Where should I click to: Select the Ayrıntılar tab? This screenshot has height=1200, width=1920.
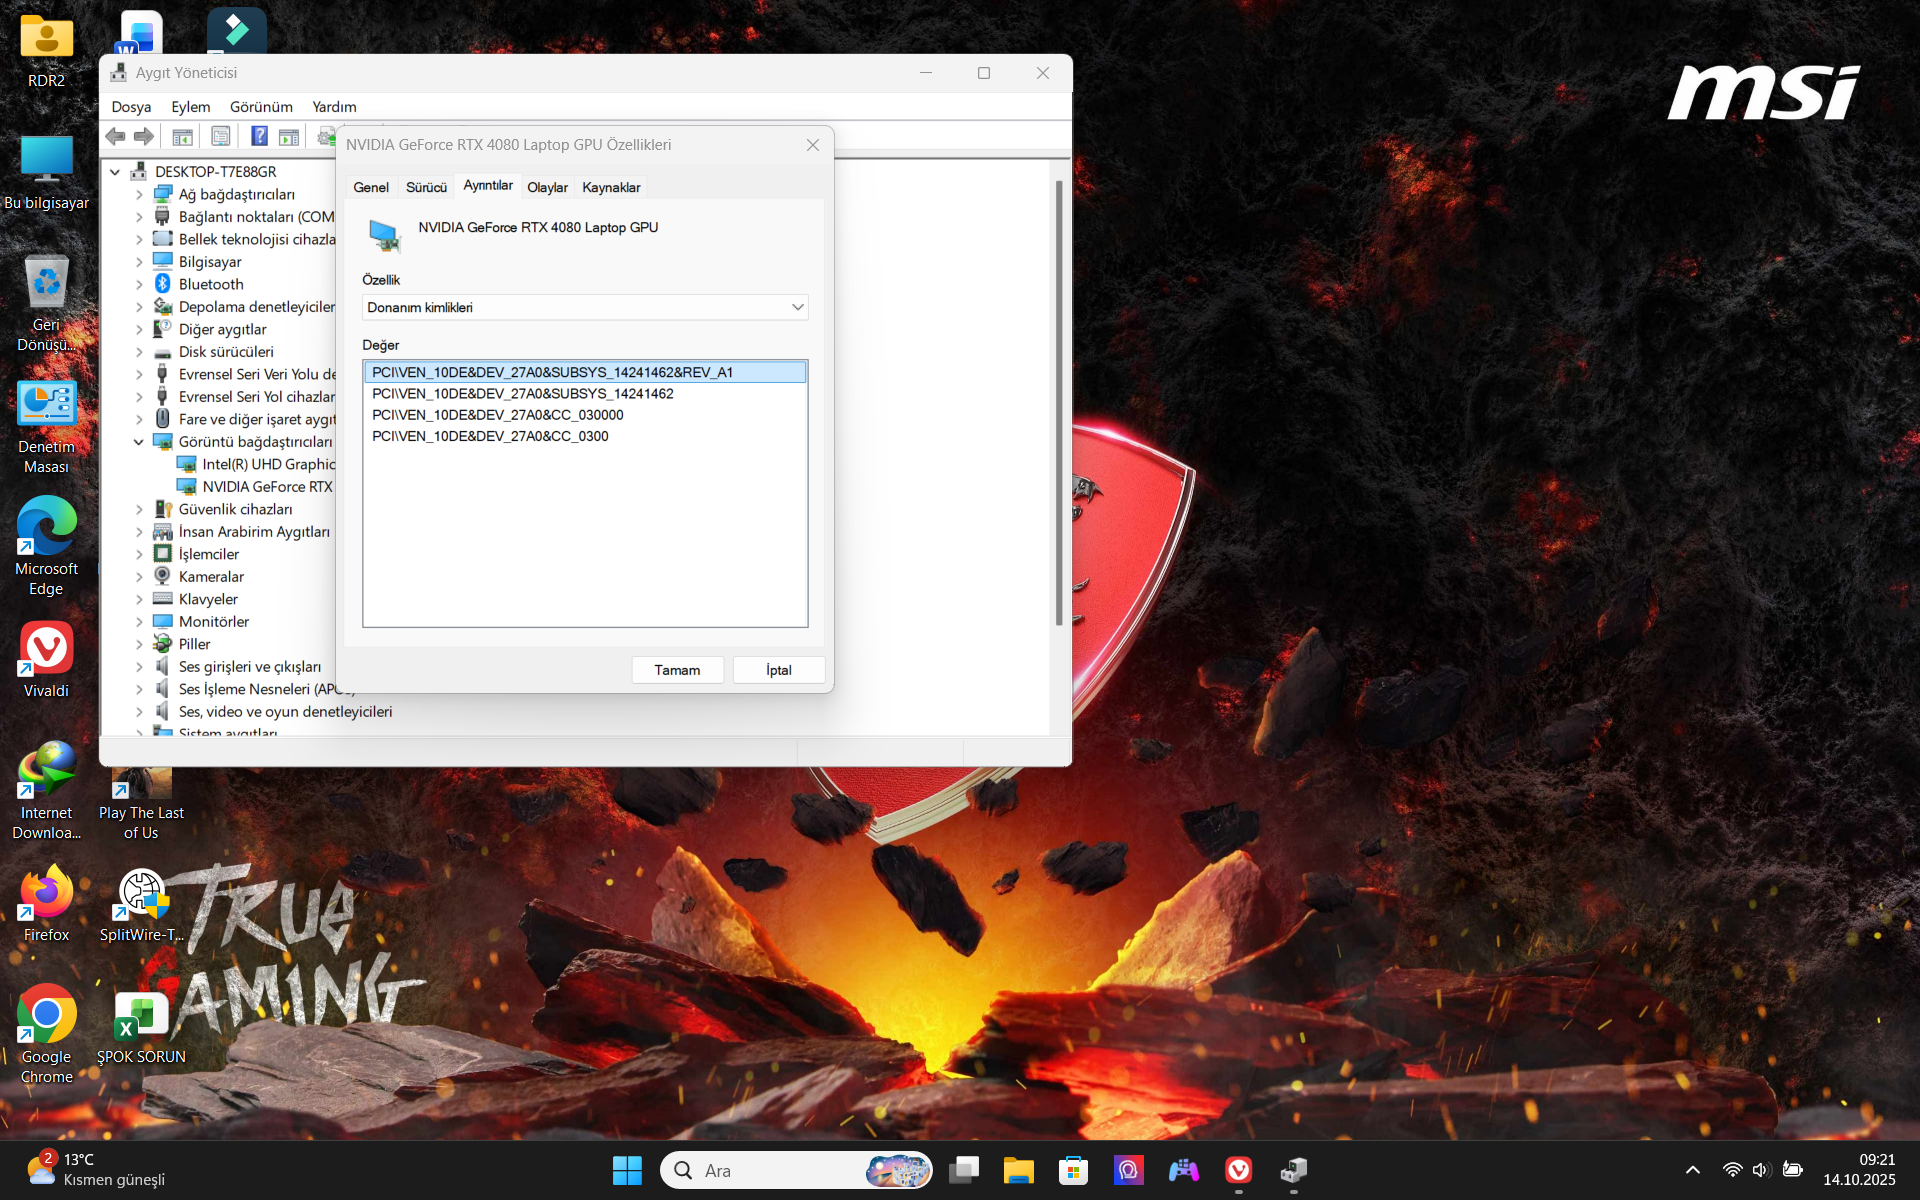tap(488, 186)
